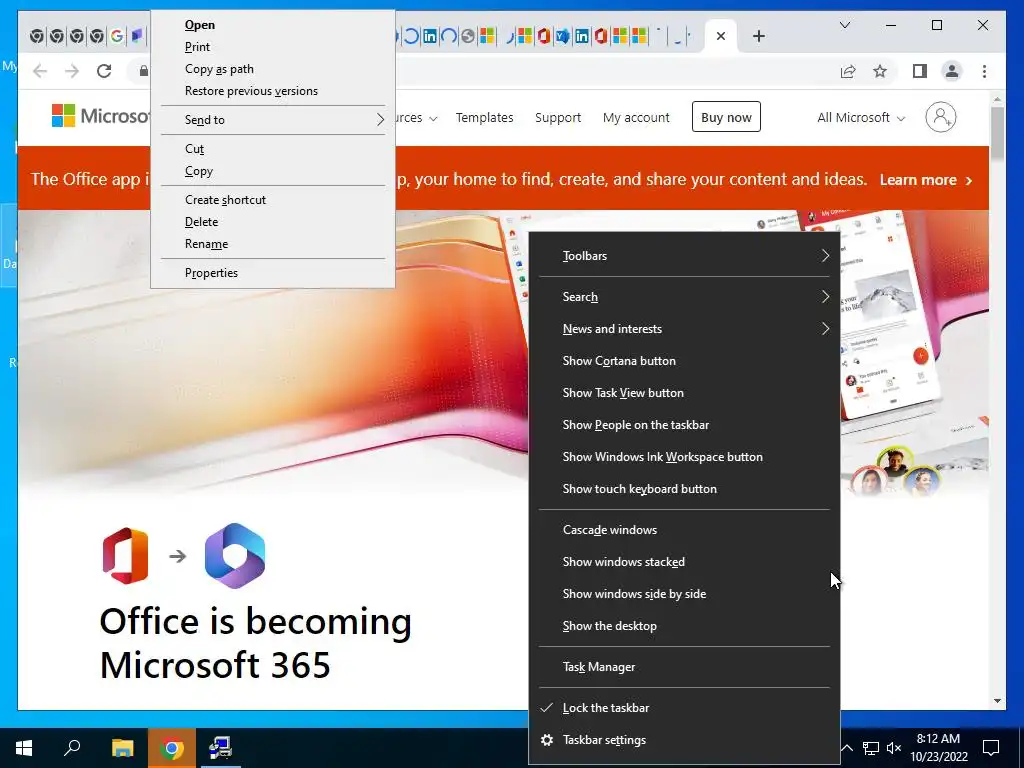Click the taskbar search magnifier
The width and height of the screenshot is (1024, 768).
click(x=72, y=748)
